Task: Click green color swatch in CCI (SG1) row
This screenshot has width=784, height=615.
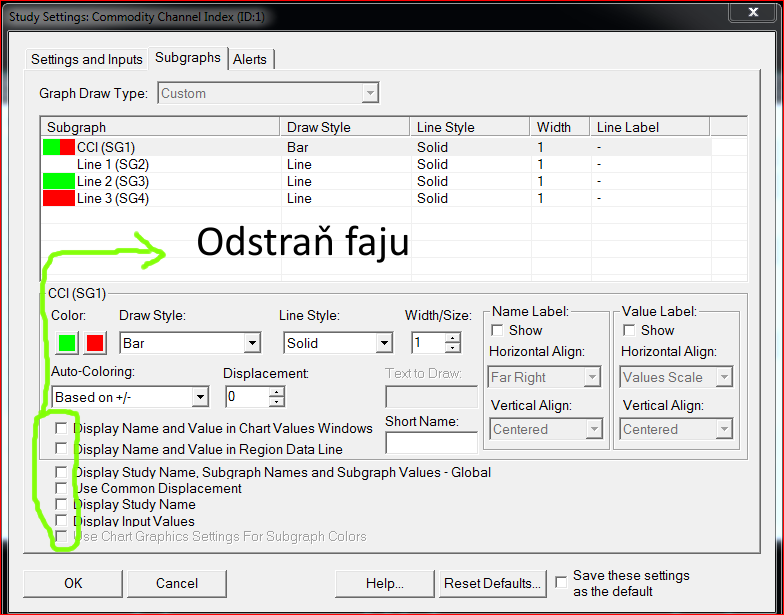Action: pos(51,148)
